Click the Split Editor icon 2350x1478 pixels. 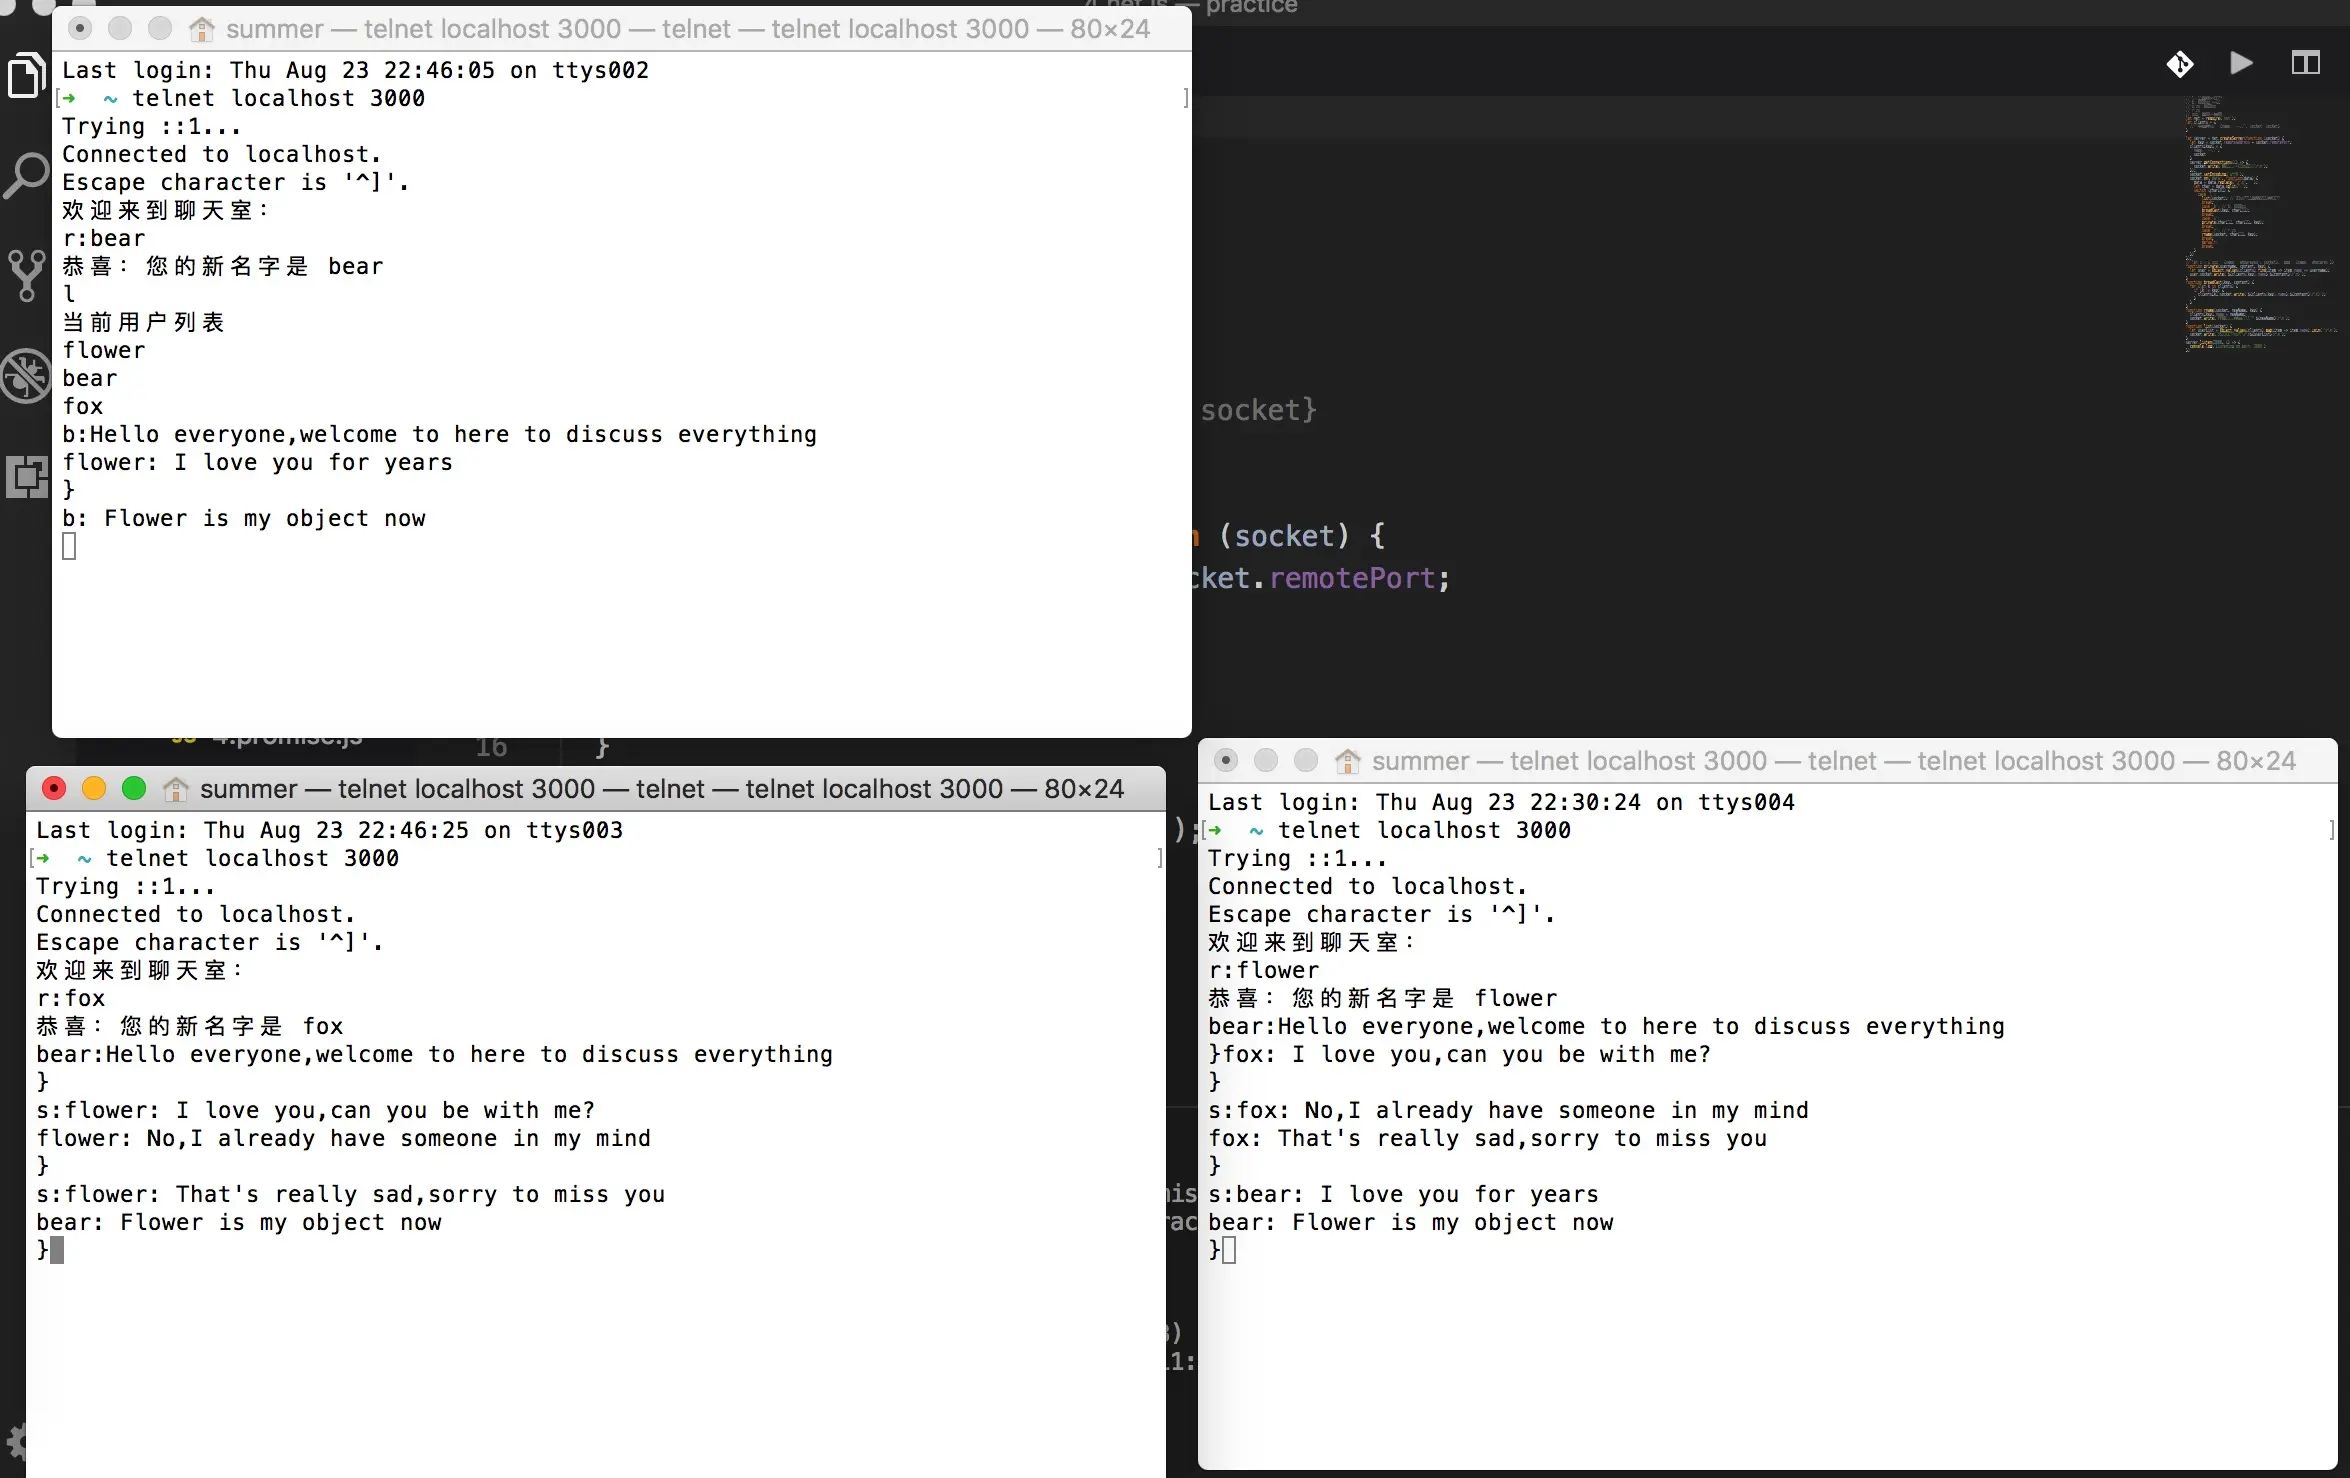pos(2305,64)
